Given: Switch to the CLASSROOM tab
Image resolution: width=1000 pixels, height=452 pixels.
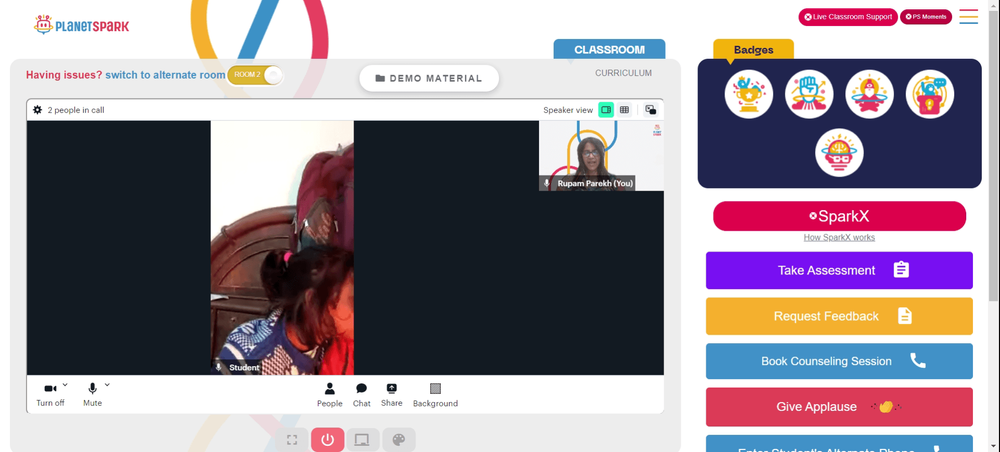Looking at the screenshot, I should pos(609,50).
